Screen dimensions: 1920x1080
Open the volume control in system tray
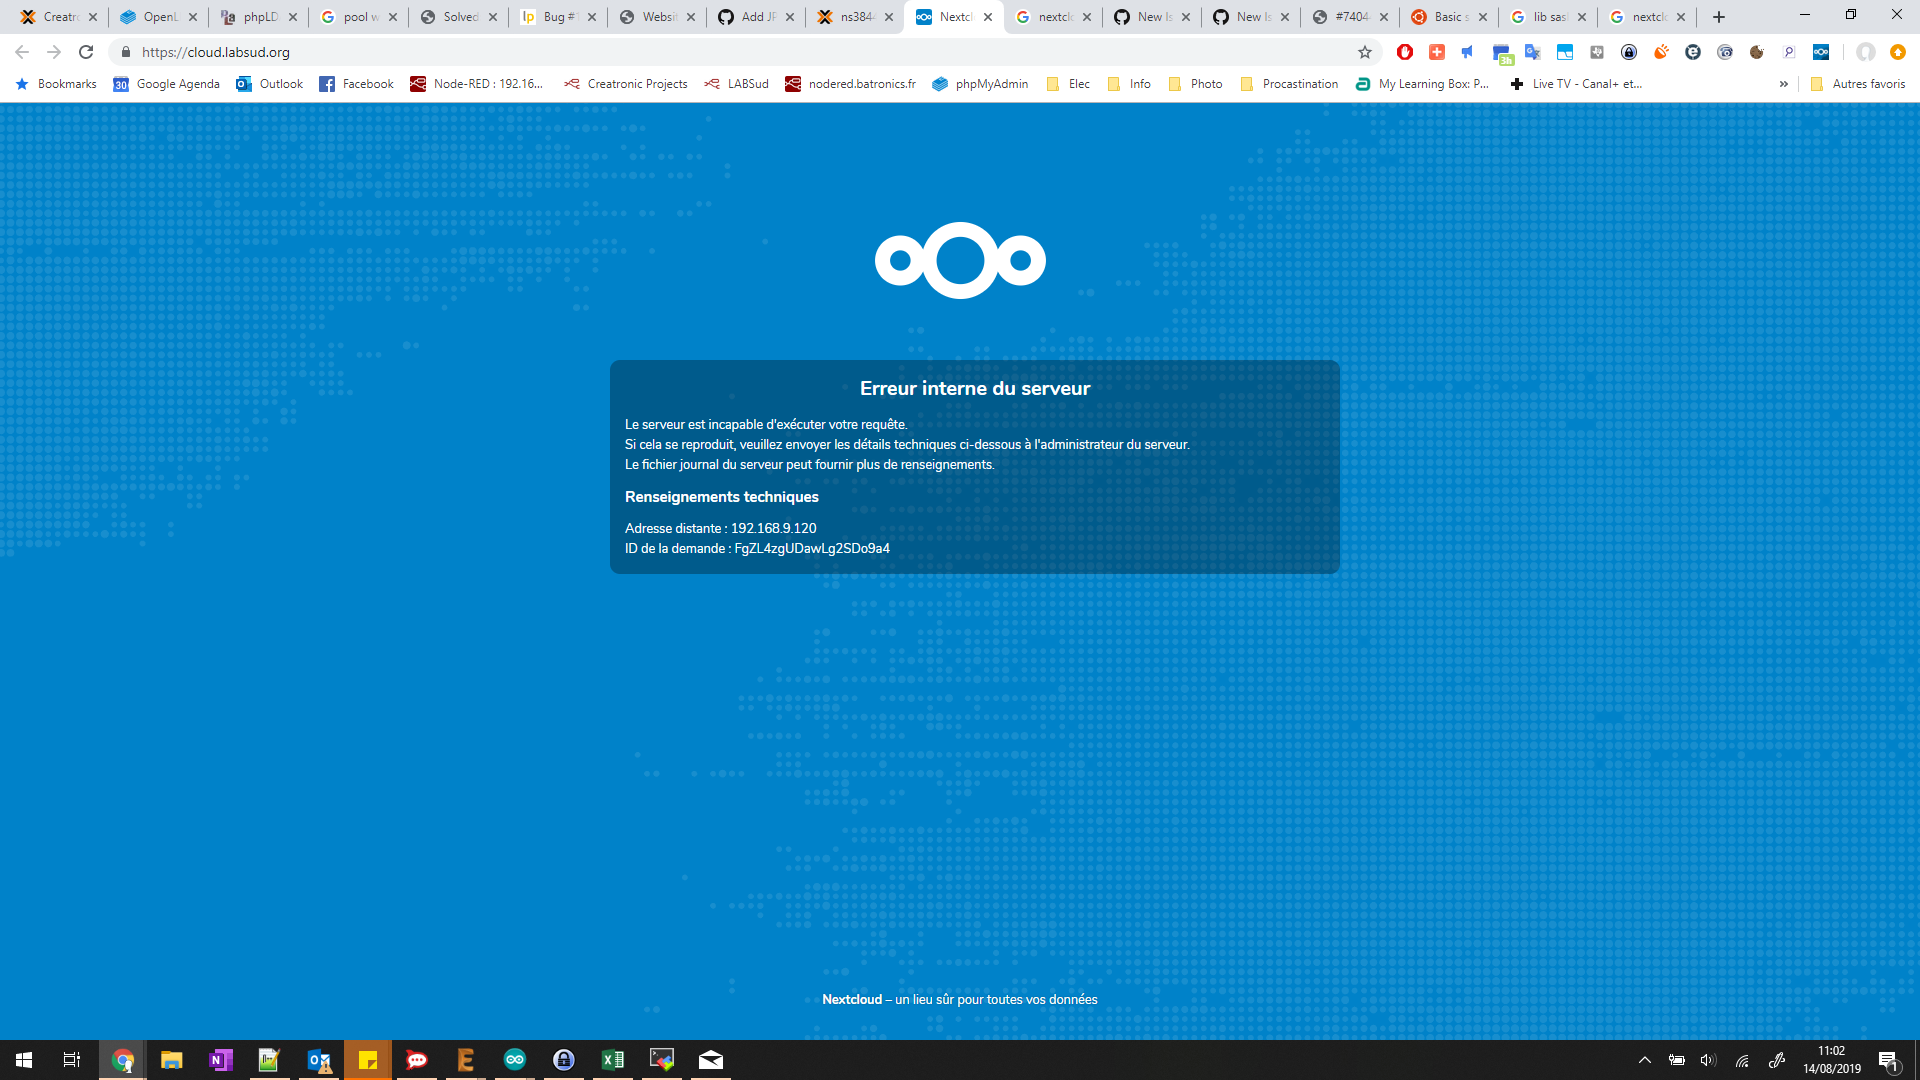pyautogui.click(x=1708, y=1060)
